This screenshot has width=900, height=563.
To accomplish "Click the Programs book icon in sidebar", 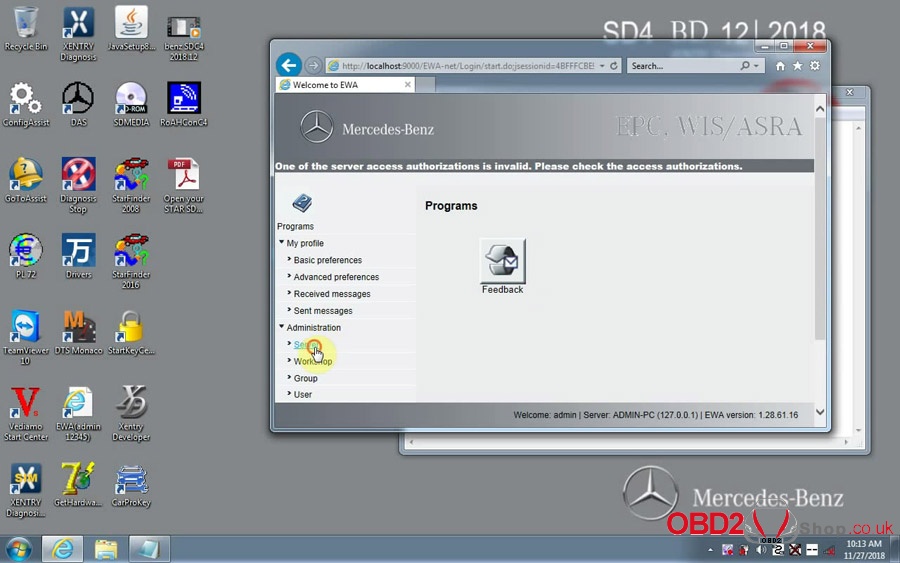I will [x=302, y=203].
